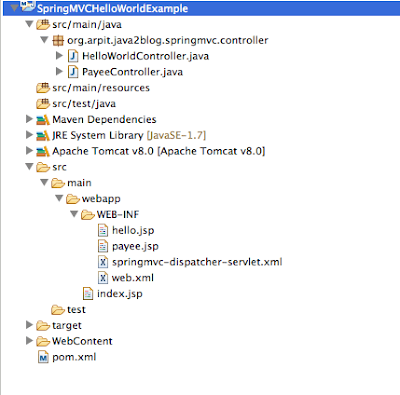Click the HelloWorldController.java file icon

click(73, 56)
